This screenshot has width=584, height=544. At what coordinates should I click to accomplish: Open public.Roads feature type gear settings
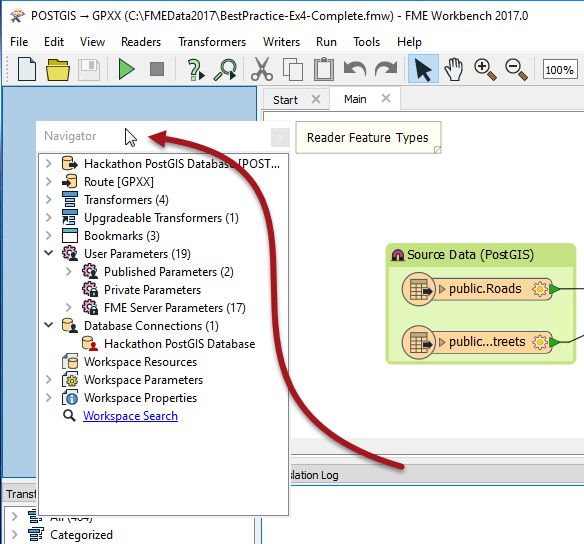click(x=539, y=289)
